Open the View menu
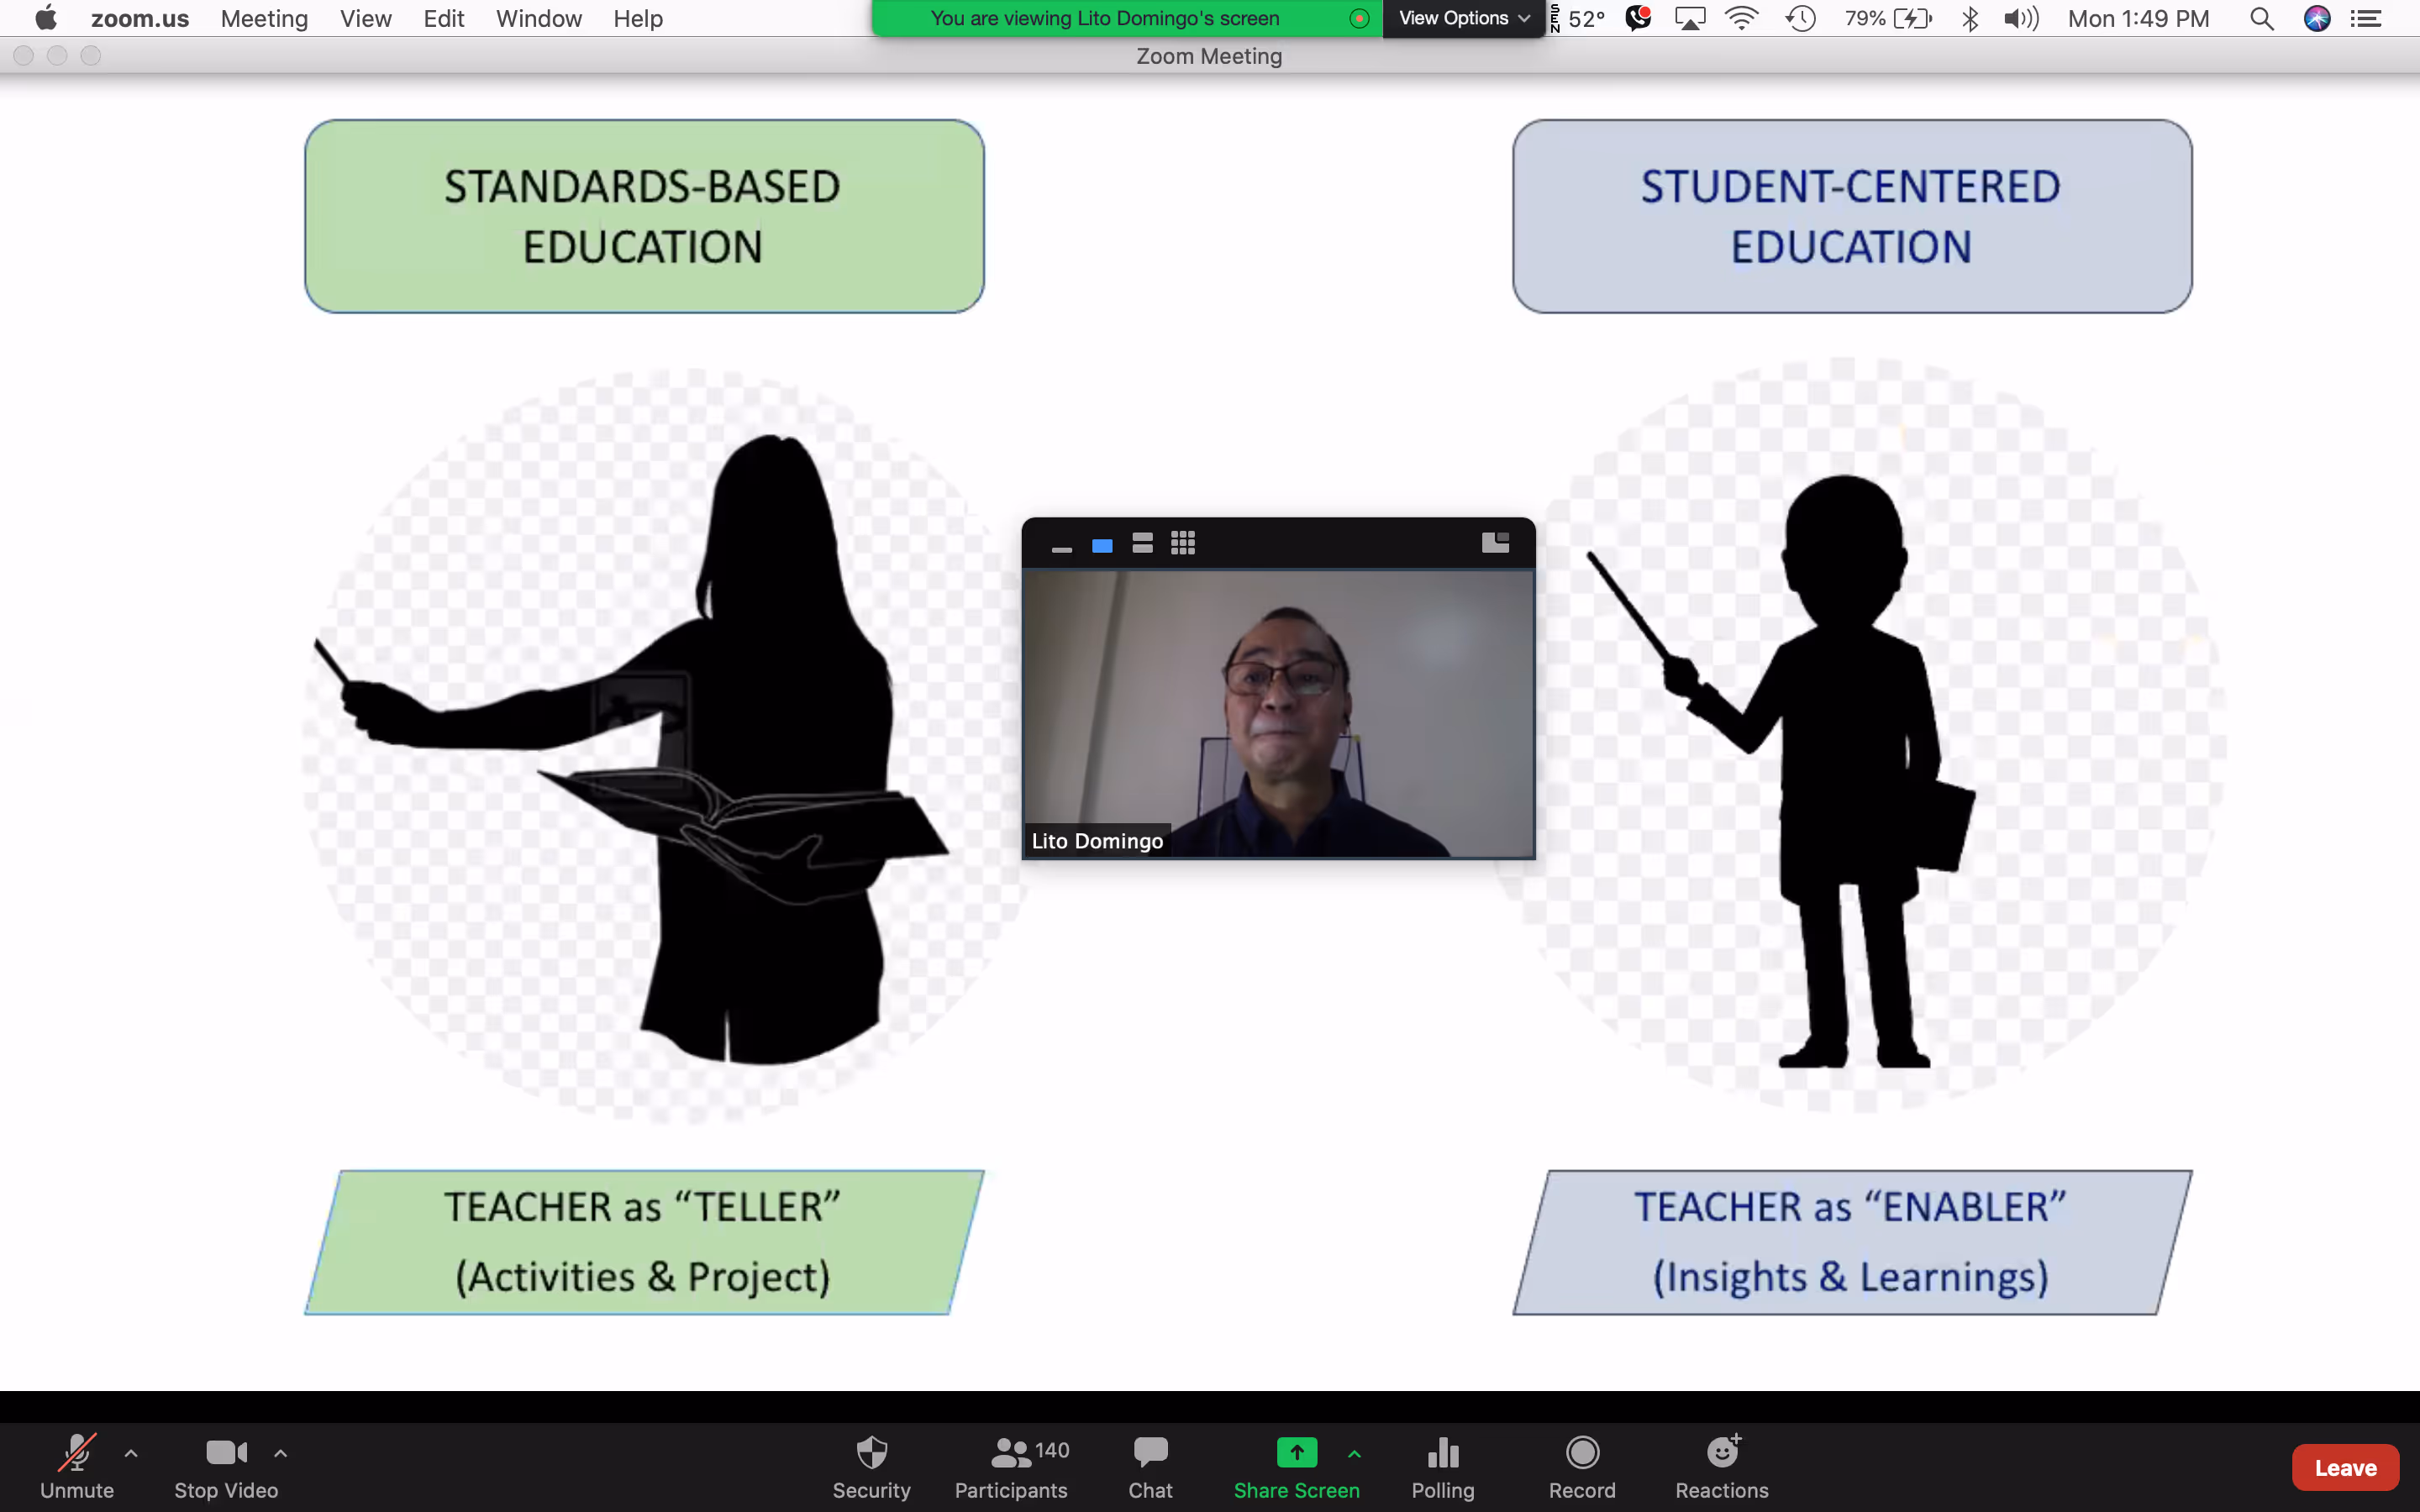Screen dimensions: 2420x1512 point(365,18)
